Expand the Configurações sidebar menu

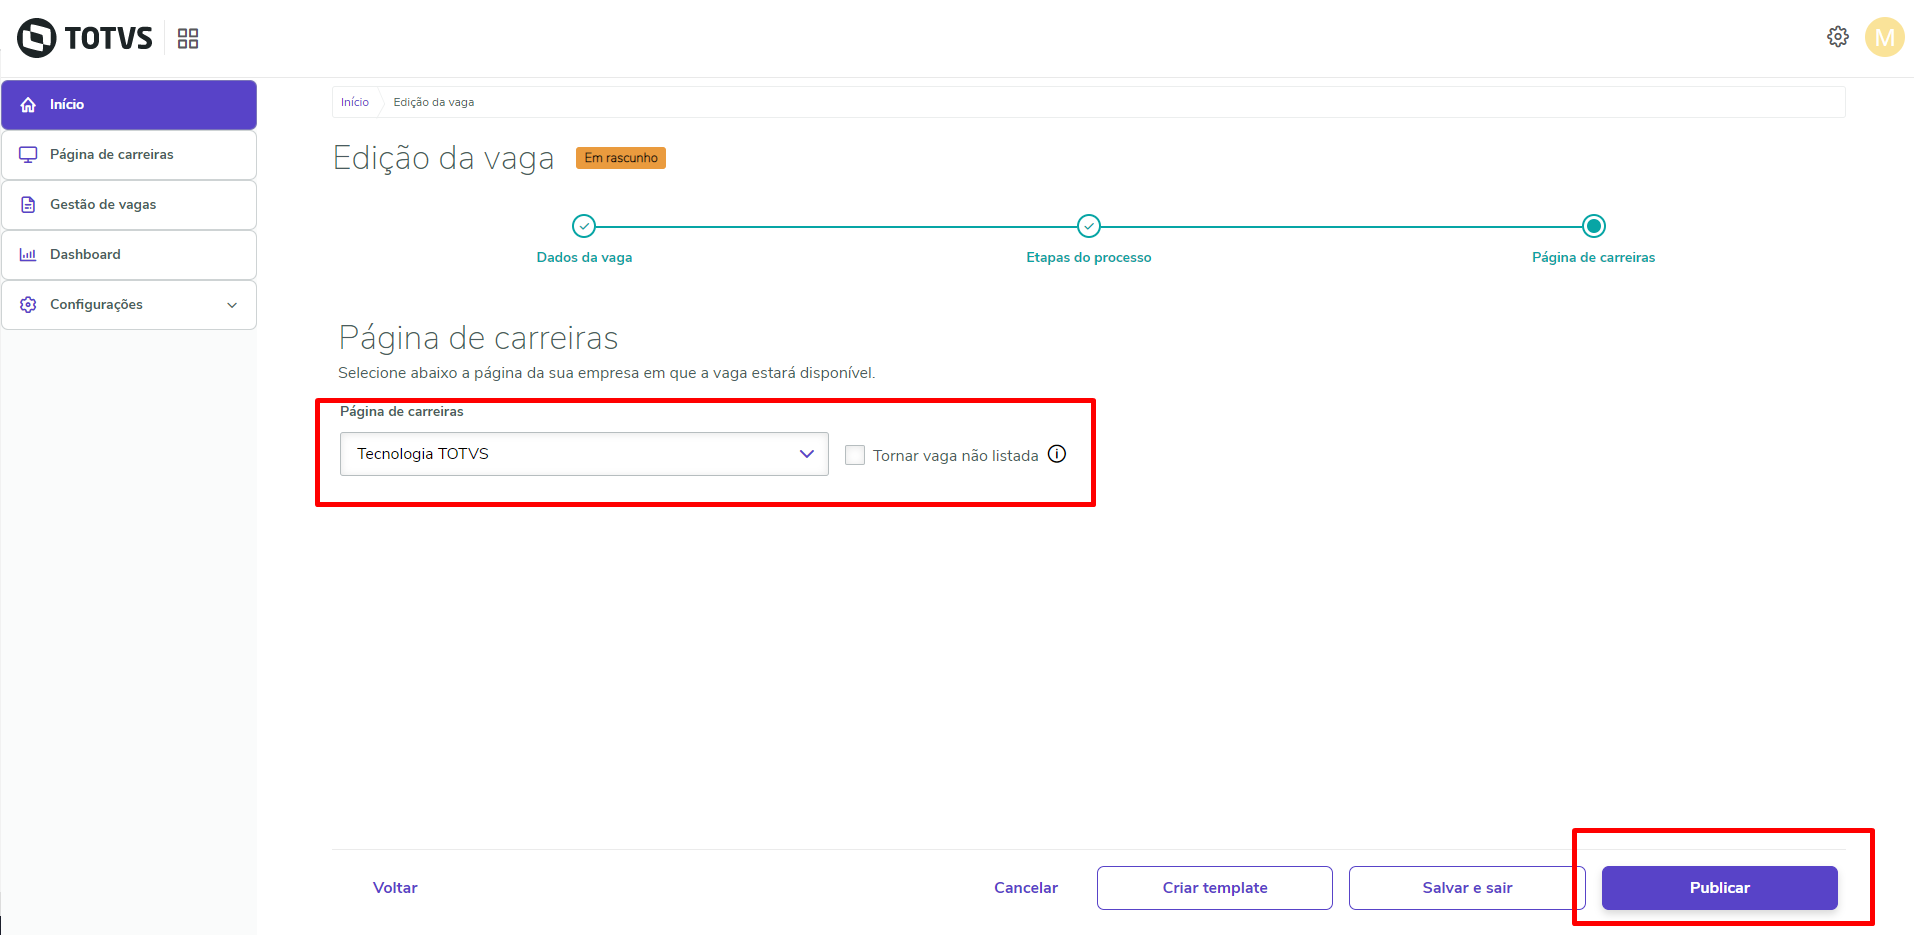[x=129, y=305]
